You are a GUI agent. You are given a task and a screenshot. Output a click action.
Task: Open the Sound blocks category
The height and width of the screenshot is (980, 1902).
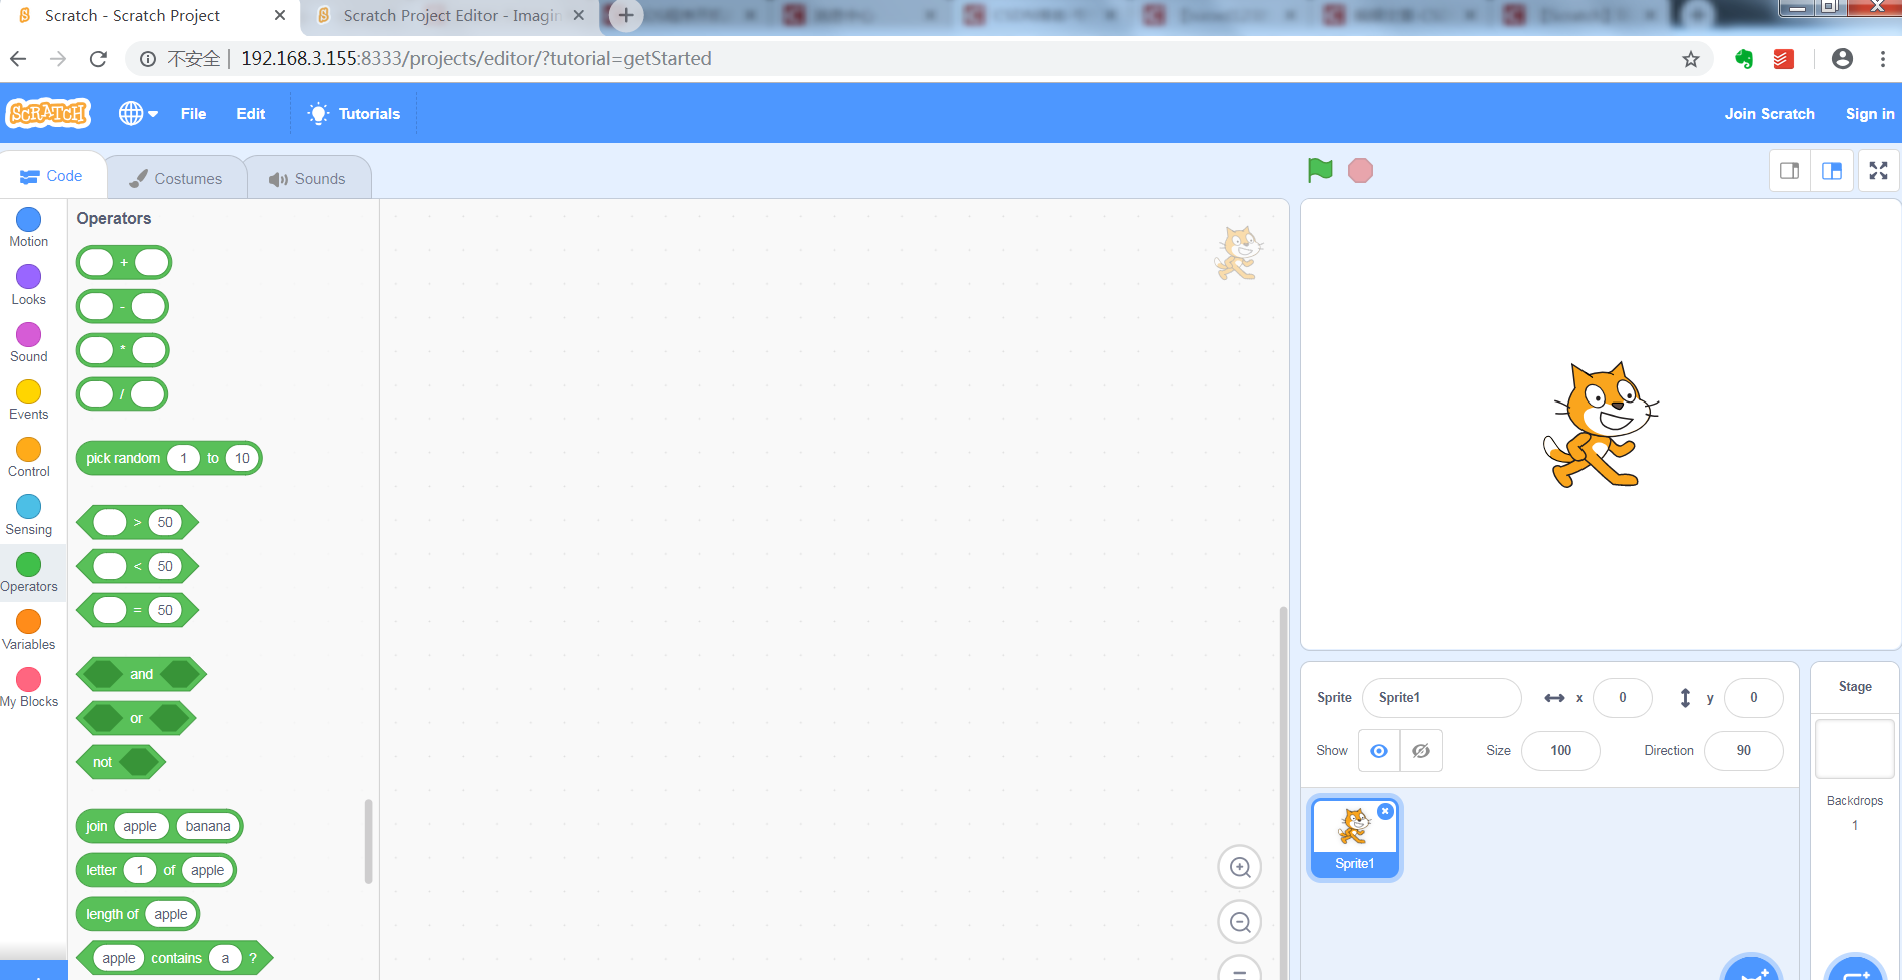27,341
